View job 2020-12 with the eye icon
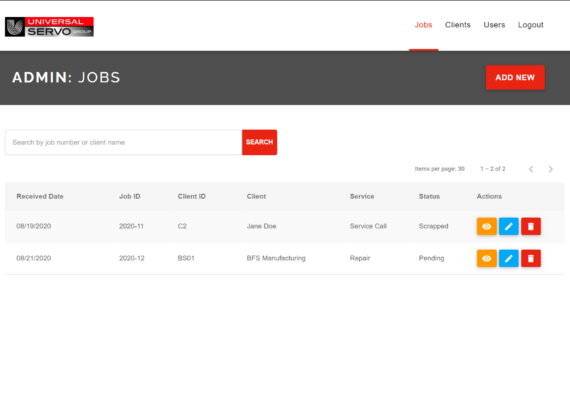The width and height of the screenshot is (570, 412). tap(486, 258)
